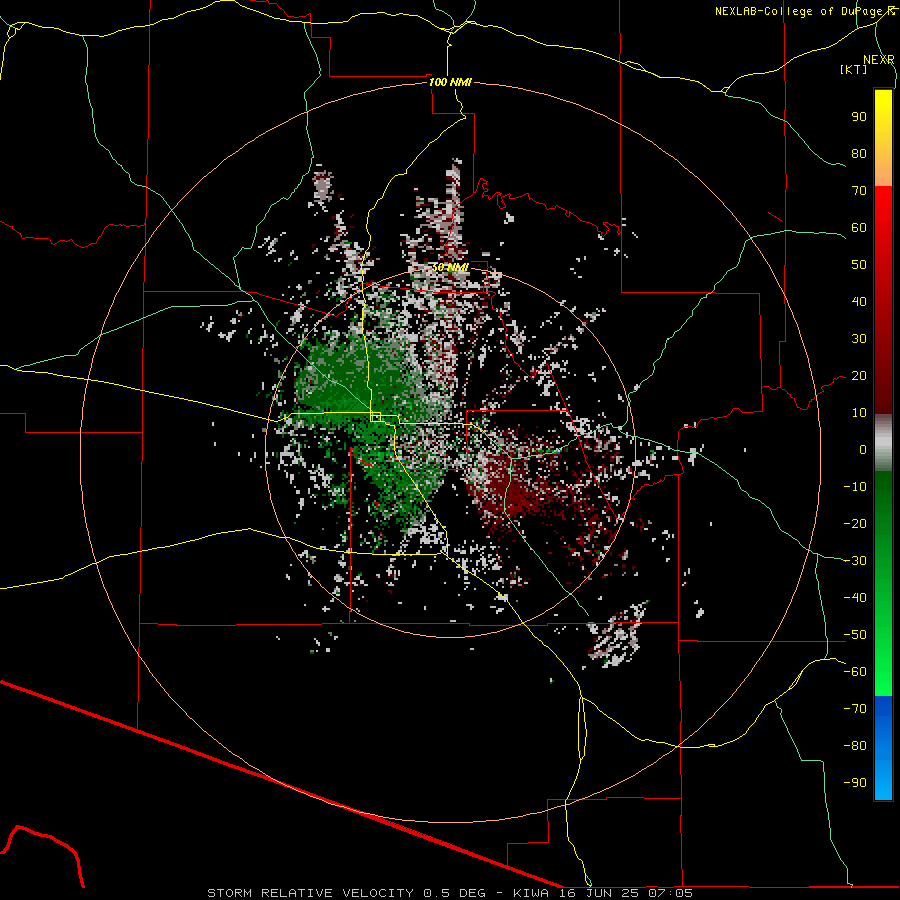Click the -80 scale label
The height and width of the screenshot is (900, 900).
coord(855,746)
